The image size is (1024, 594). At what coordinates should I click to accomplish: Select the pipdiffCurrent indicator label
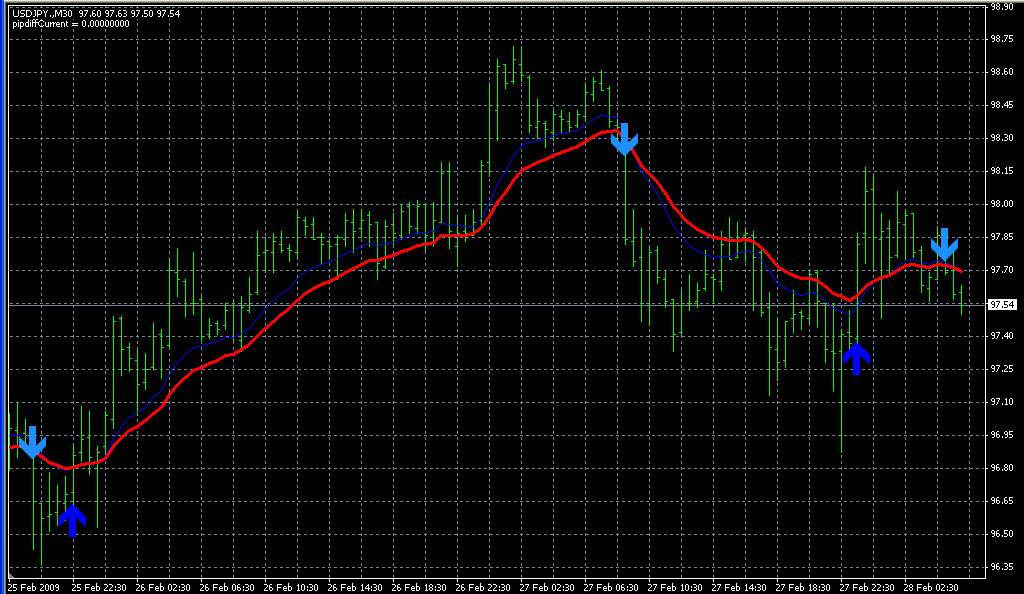pyautogui.click(x=71, y=24)
